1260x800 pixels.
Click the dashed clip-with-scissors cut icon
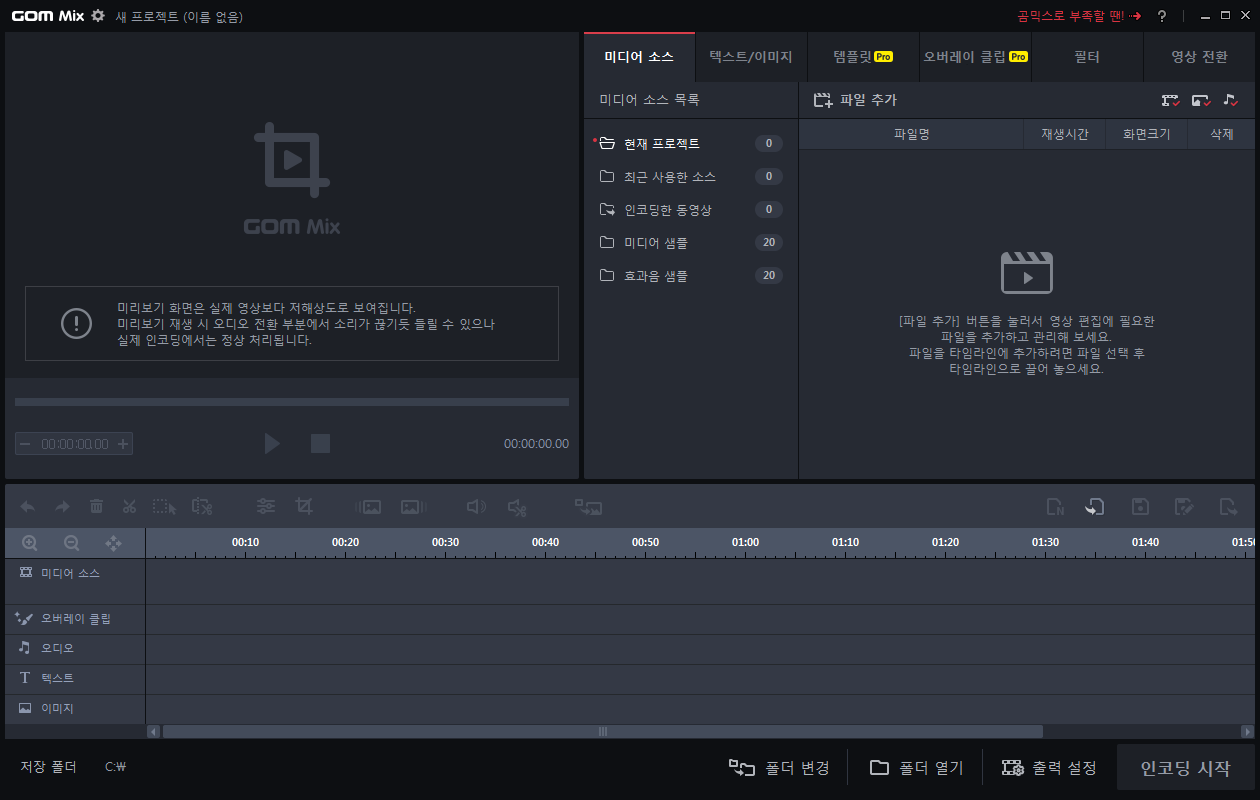pyautogui.click(x=202, y=507)
